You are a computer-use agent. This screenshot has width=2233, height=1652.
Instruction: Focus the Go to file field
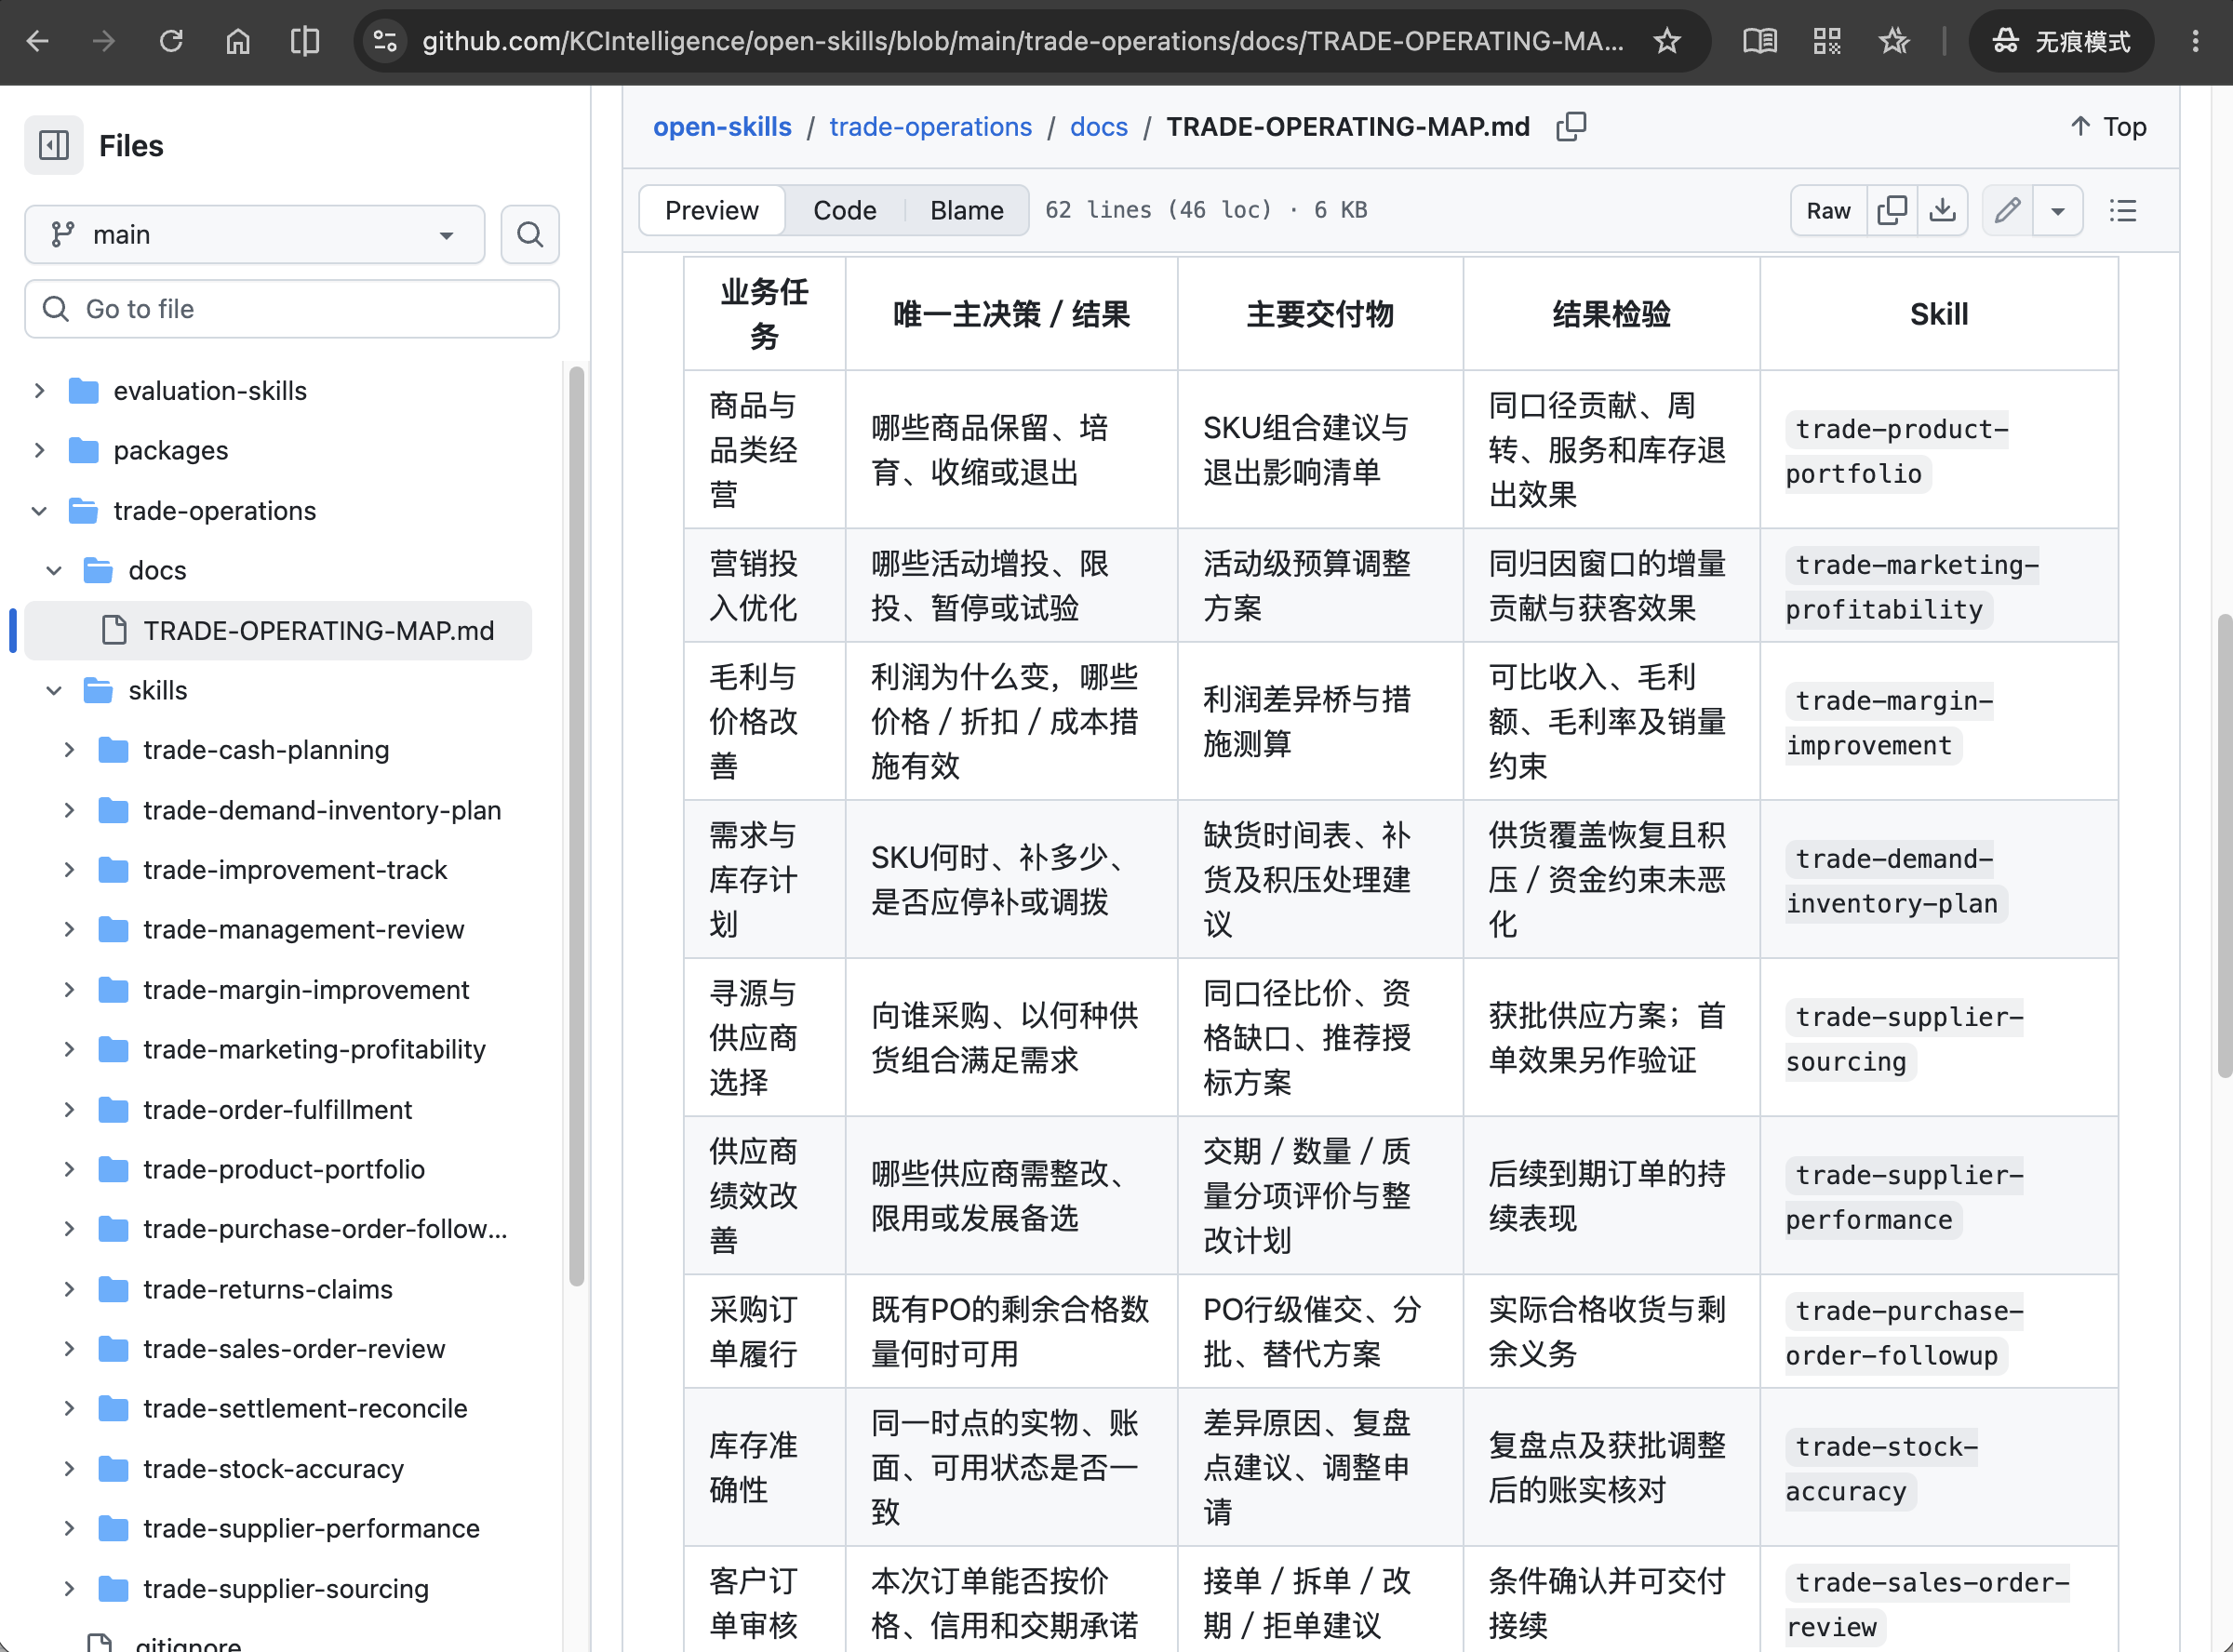pyautogui.click(x=292, y=309)
